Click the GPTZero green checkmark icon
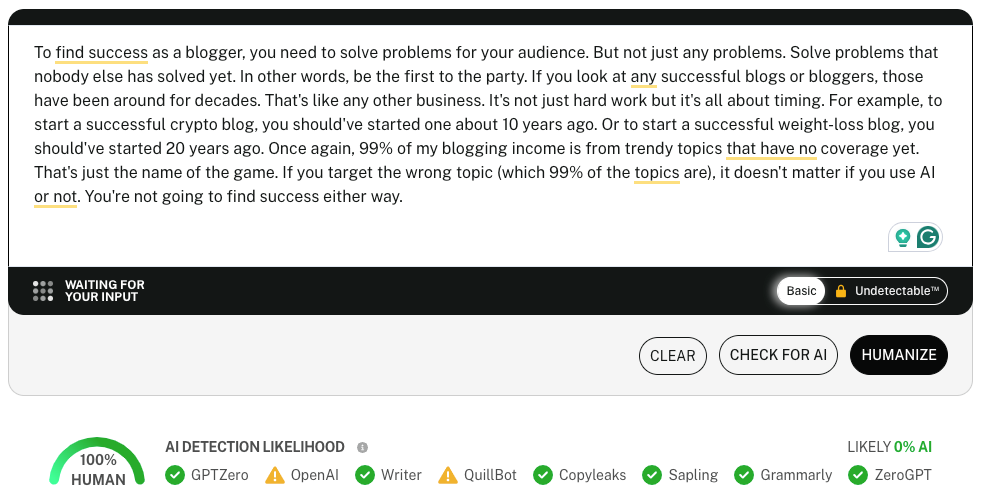 click(175, 475)
